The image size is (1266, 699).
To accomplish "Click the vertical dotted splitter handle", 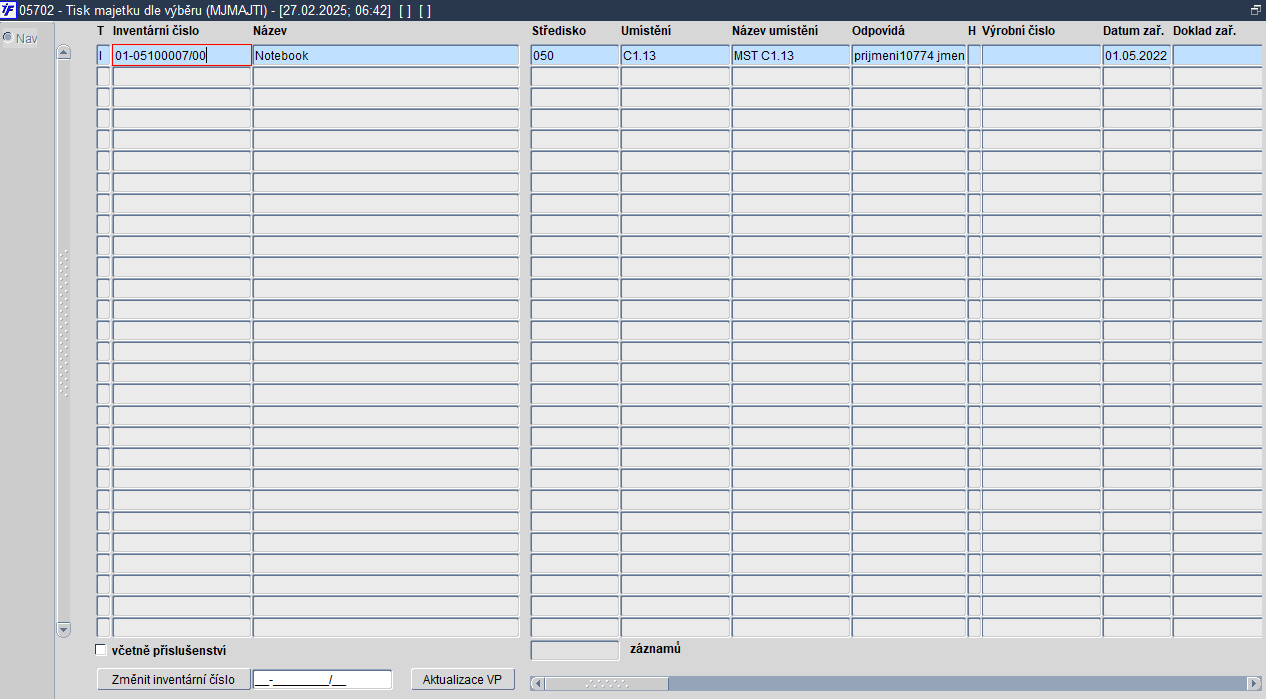I will [64, 323].
